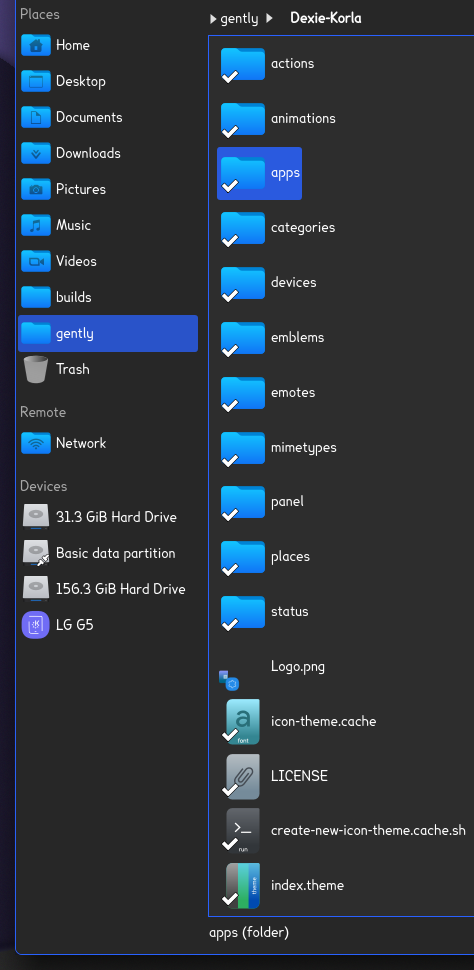Open the Trash bin
Viewport: 474px width, 970px height.
pos(108,369)
